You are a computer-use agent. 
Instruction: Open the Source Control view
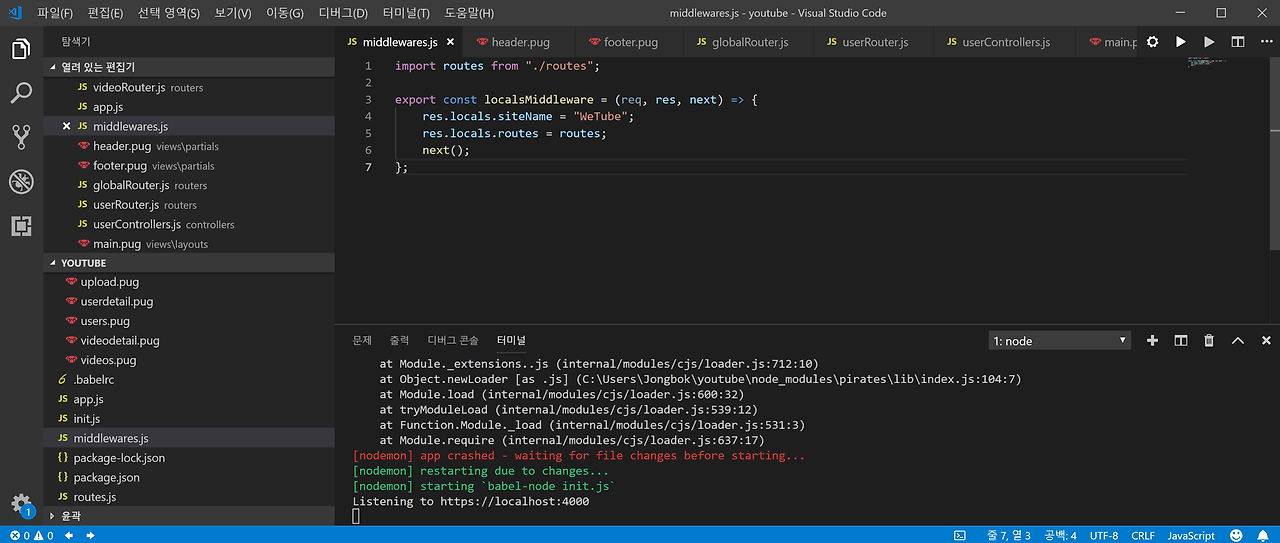(x=21, y=137)
